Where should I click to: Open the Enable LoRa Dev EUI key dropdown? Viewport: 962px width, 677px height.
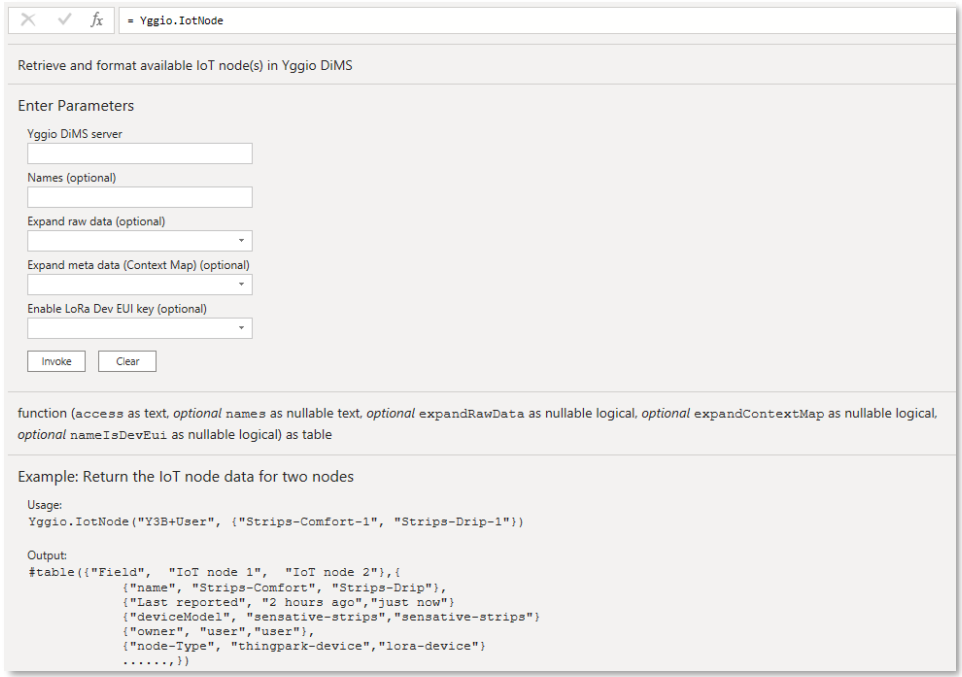click(140, 328)
